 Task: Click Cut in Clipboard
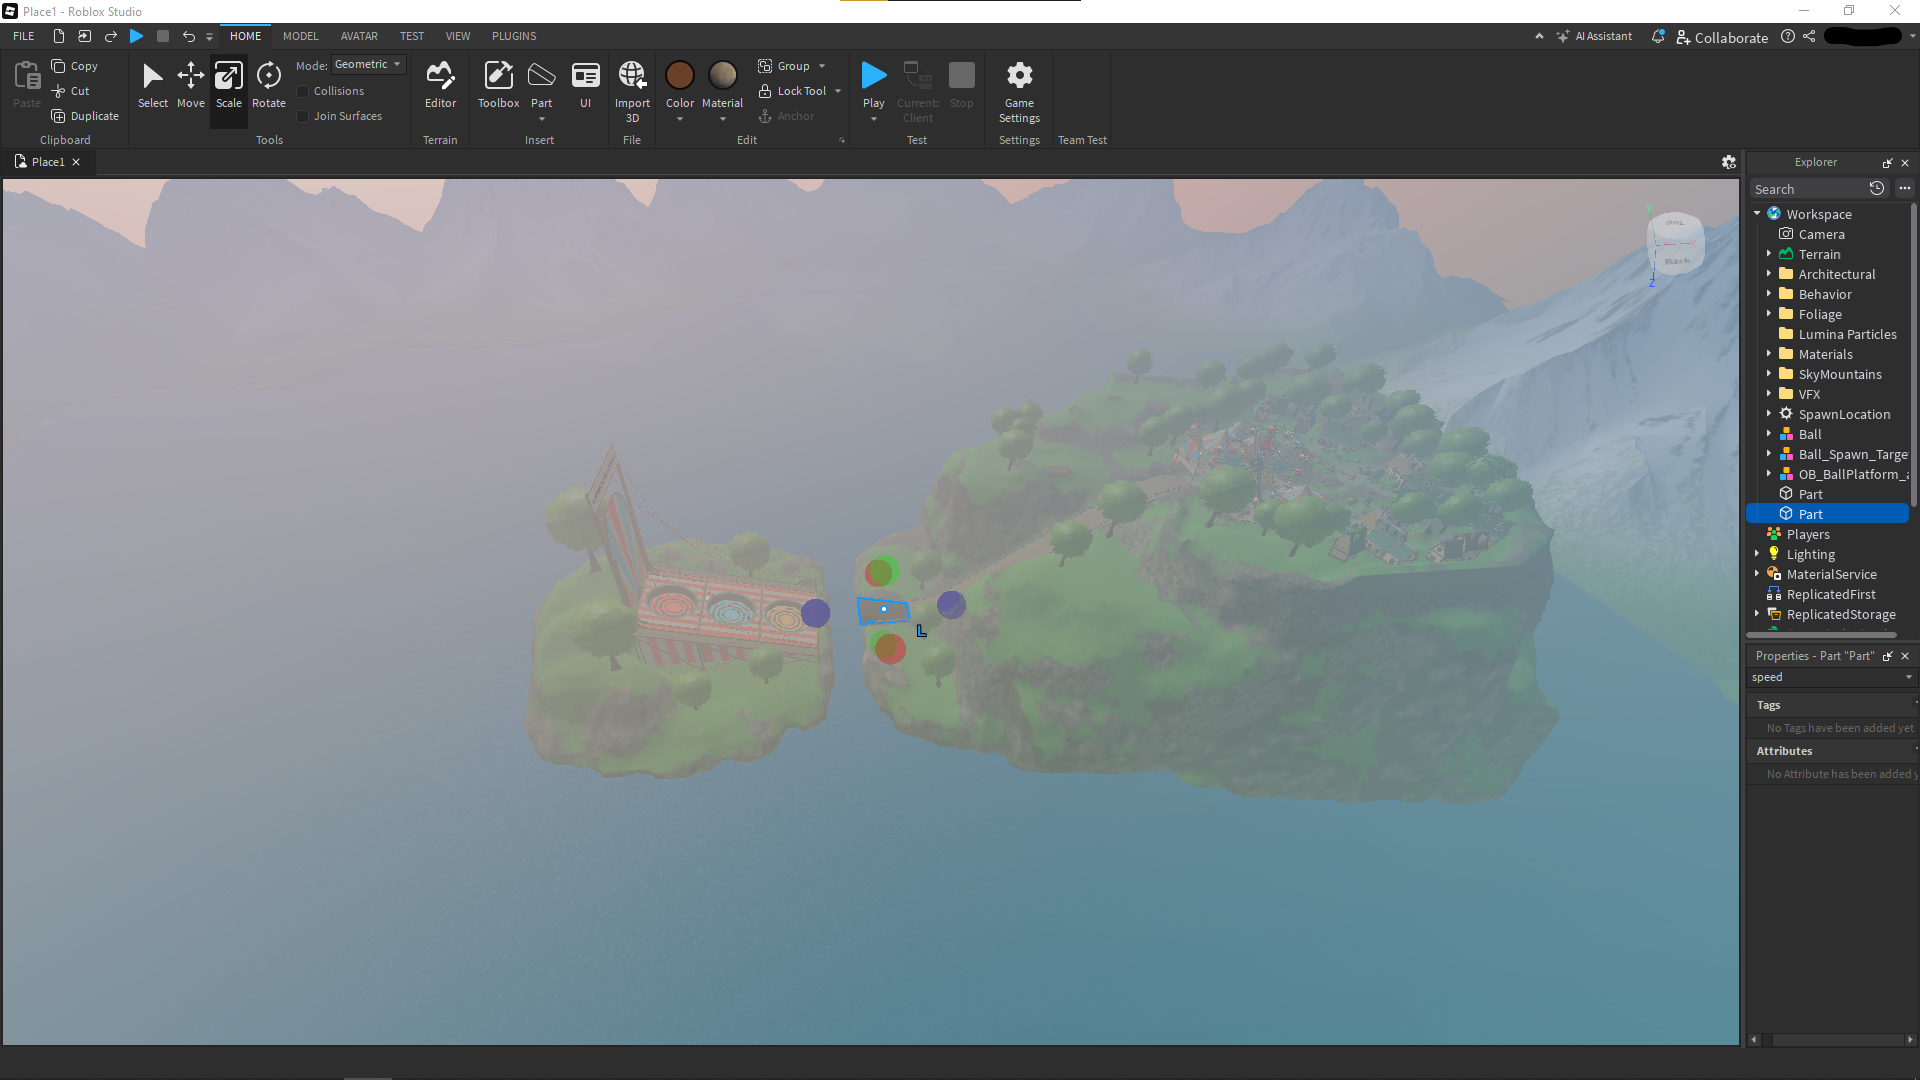tap(71, 91)
